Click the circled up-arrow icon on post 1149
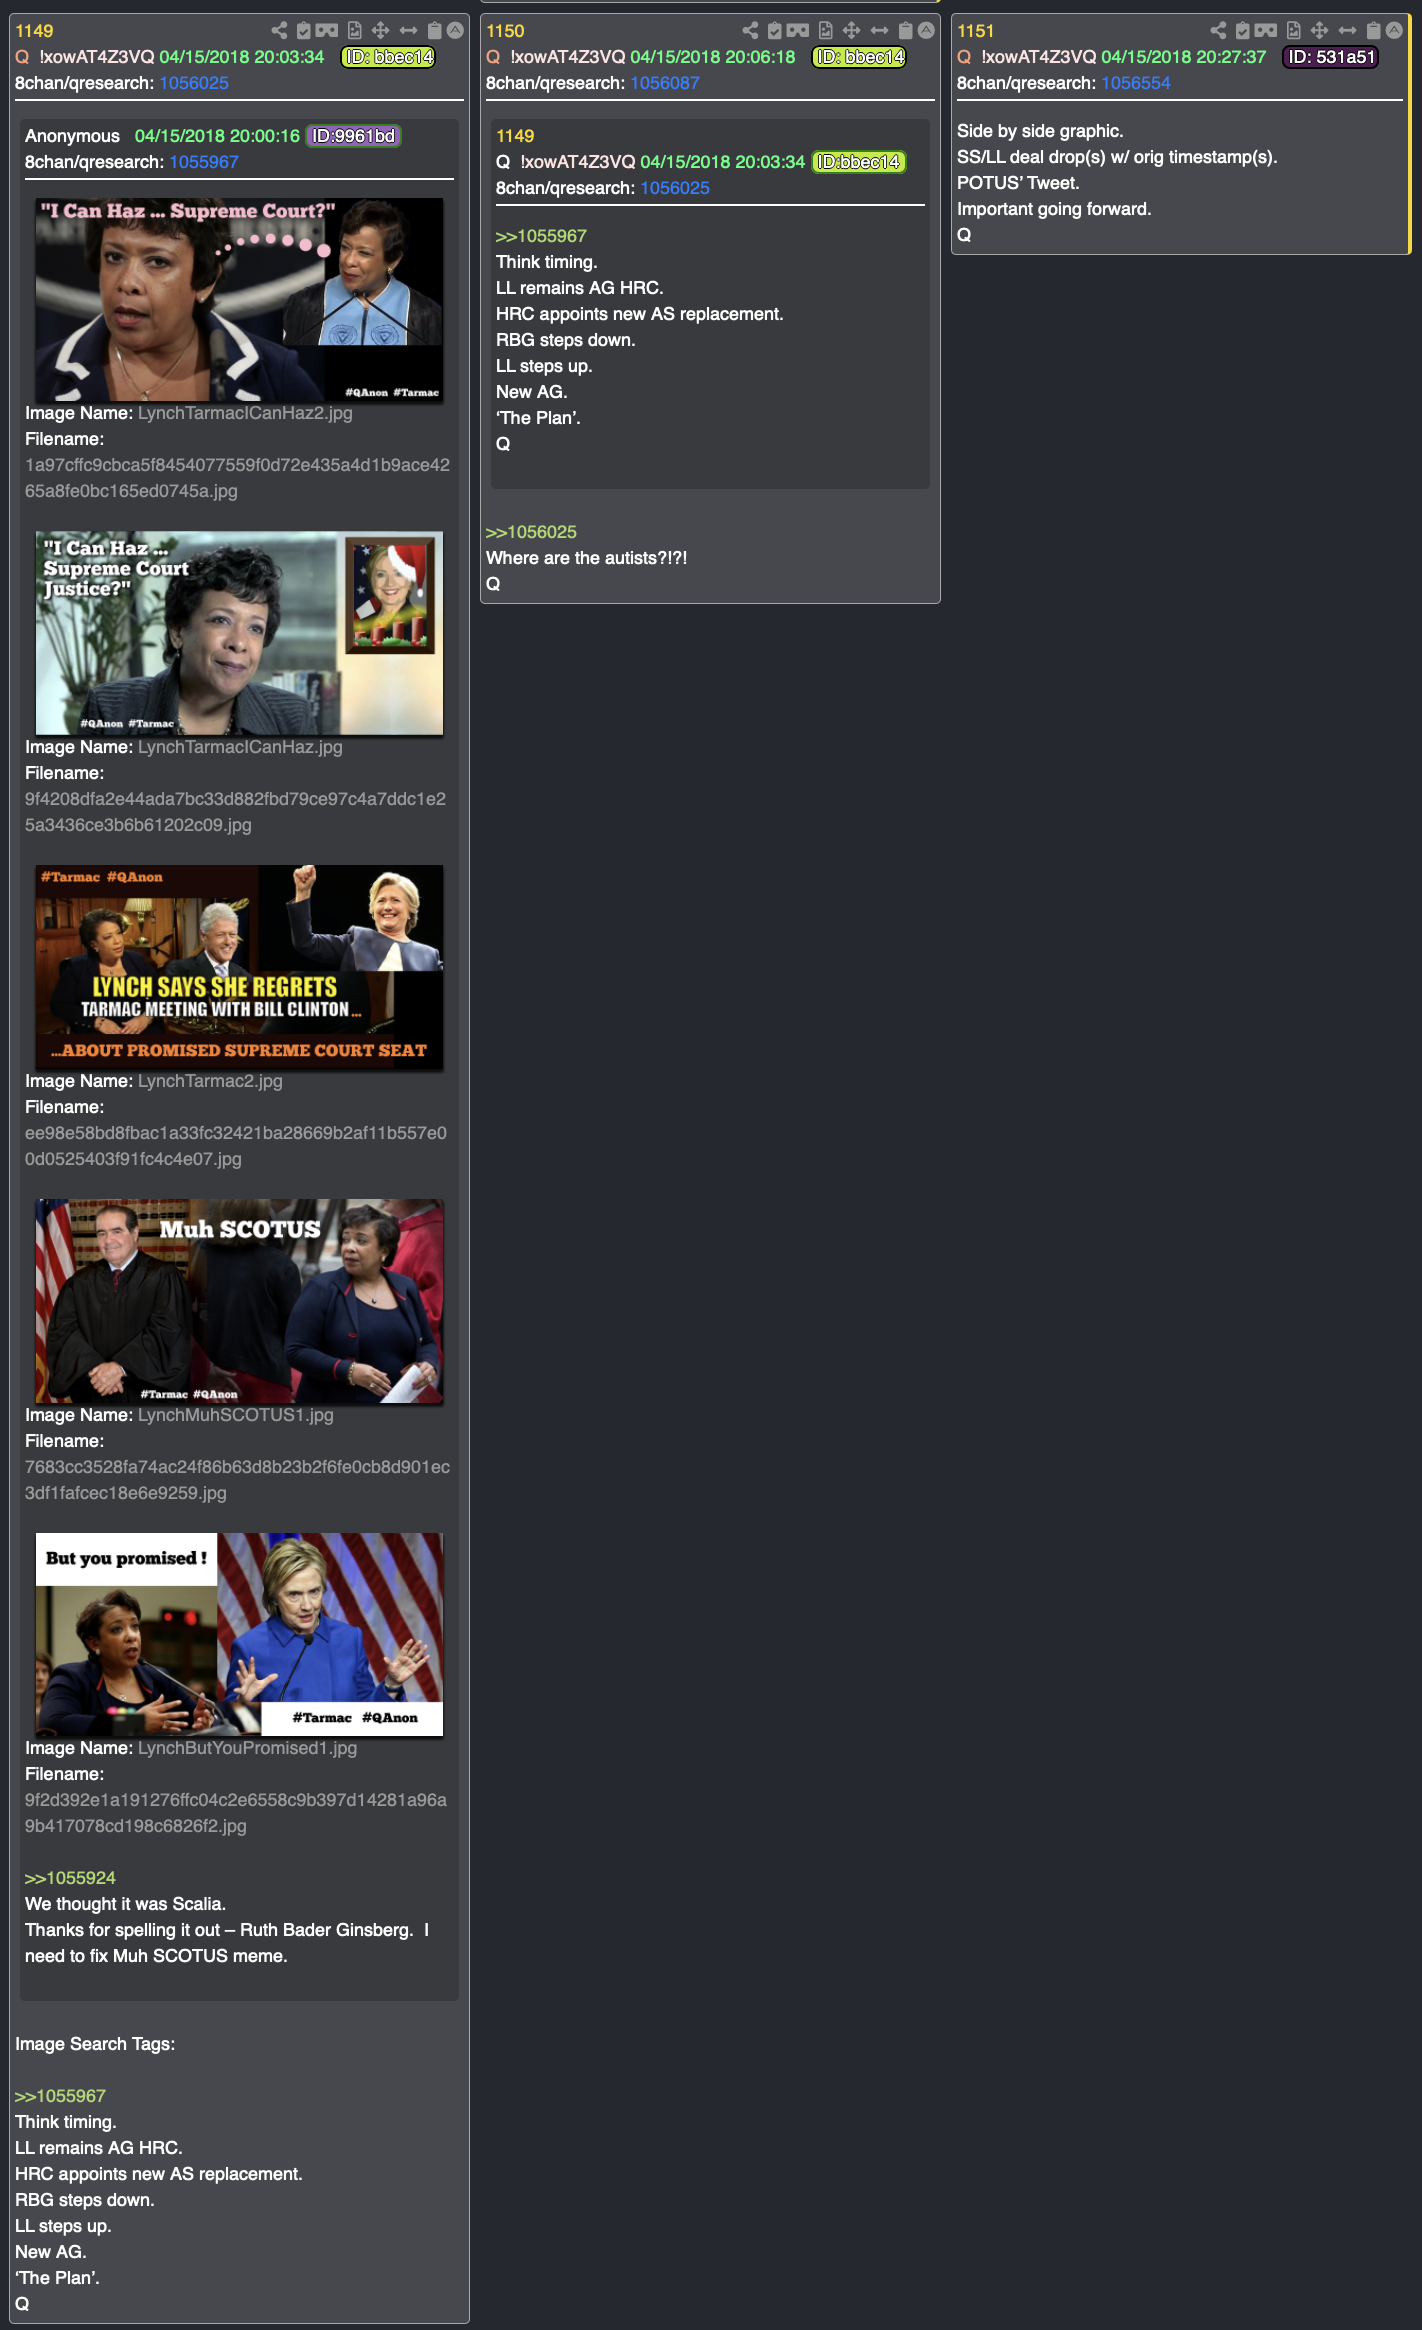This screenshot has height=2330, width=1422. (x=455, y=31)
